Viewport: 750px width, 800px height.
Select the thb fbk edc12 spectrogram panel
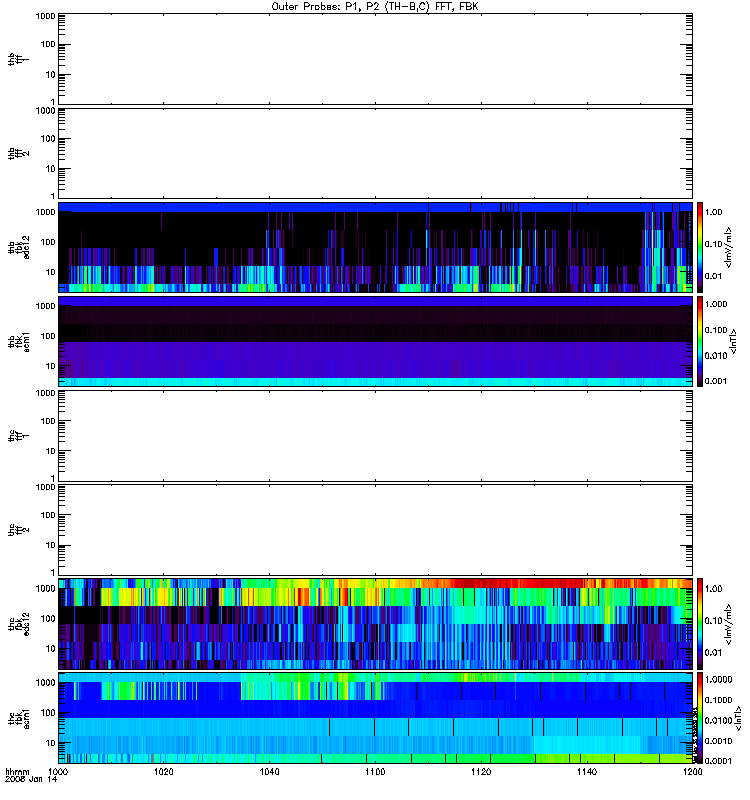pos(375,247)
